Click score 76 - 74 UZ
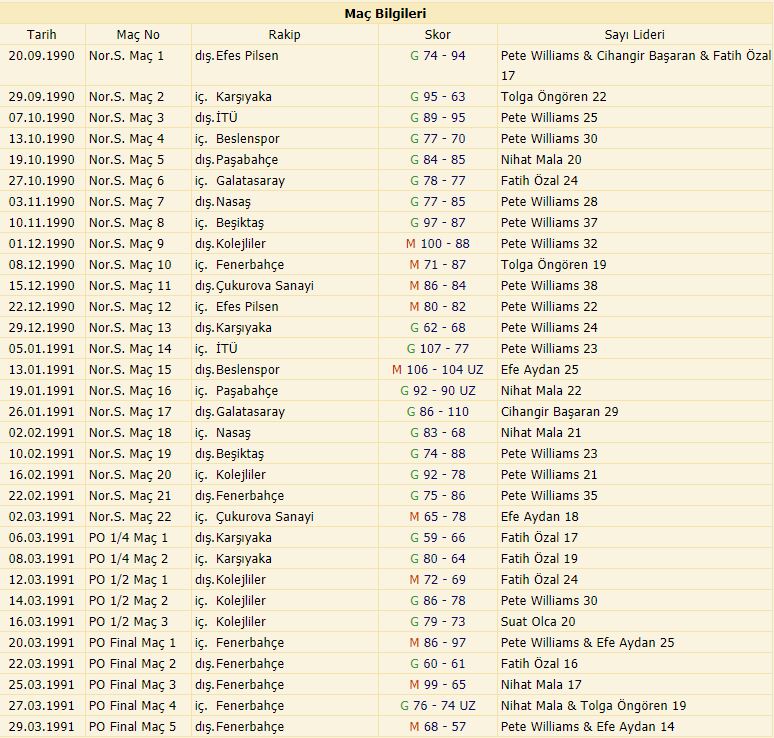The image size is (774, 738). click(x=438, y=705)
